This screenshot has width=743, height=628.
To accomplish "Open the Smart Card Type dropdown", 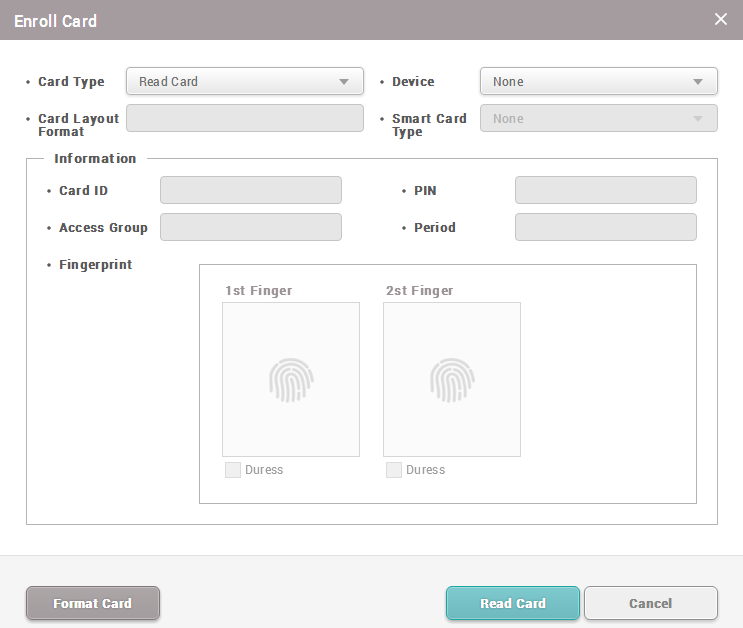I will (x=598, y=119).
